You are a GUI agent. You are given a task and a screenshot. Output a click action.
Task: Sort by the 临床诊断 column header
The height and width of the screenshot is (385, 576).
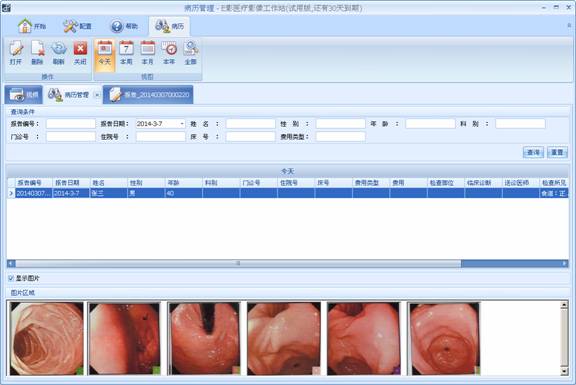coord(483,183)
